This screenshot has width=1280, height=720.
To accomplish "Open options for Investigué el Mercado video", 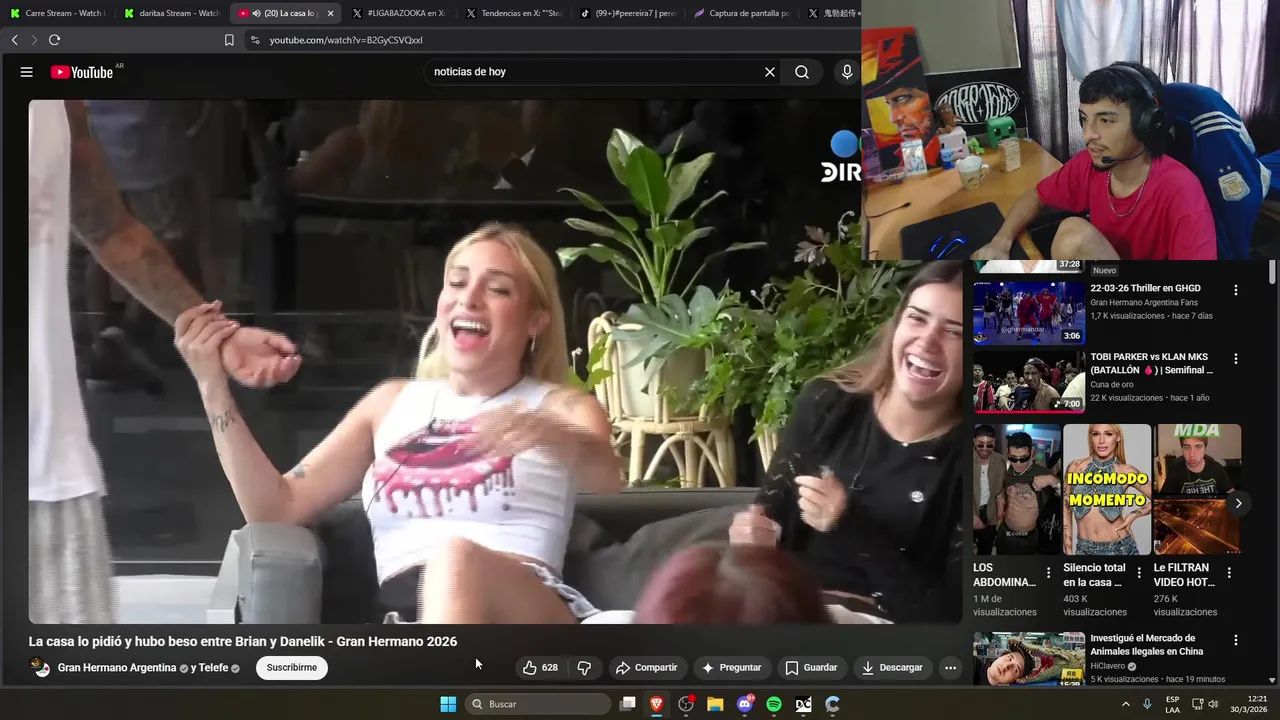I will pos(1236,640).
